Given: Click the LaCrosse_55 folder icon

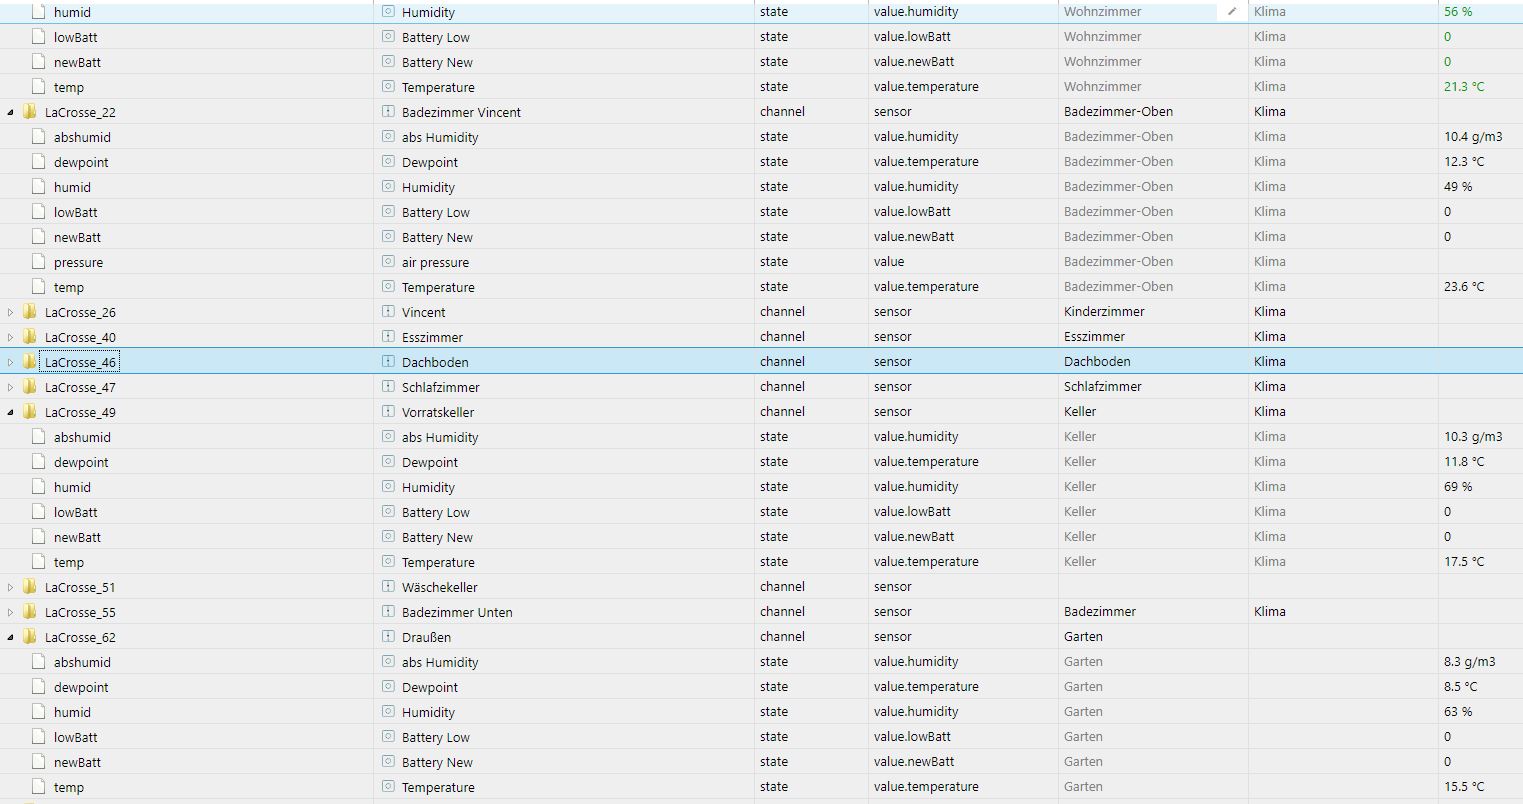Looking at the screenshot, I should coord(29,611).
